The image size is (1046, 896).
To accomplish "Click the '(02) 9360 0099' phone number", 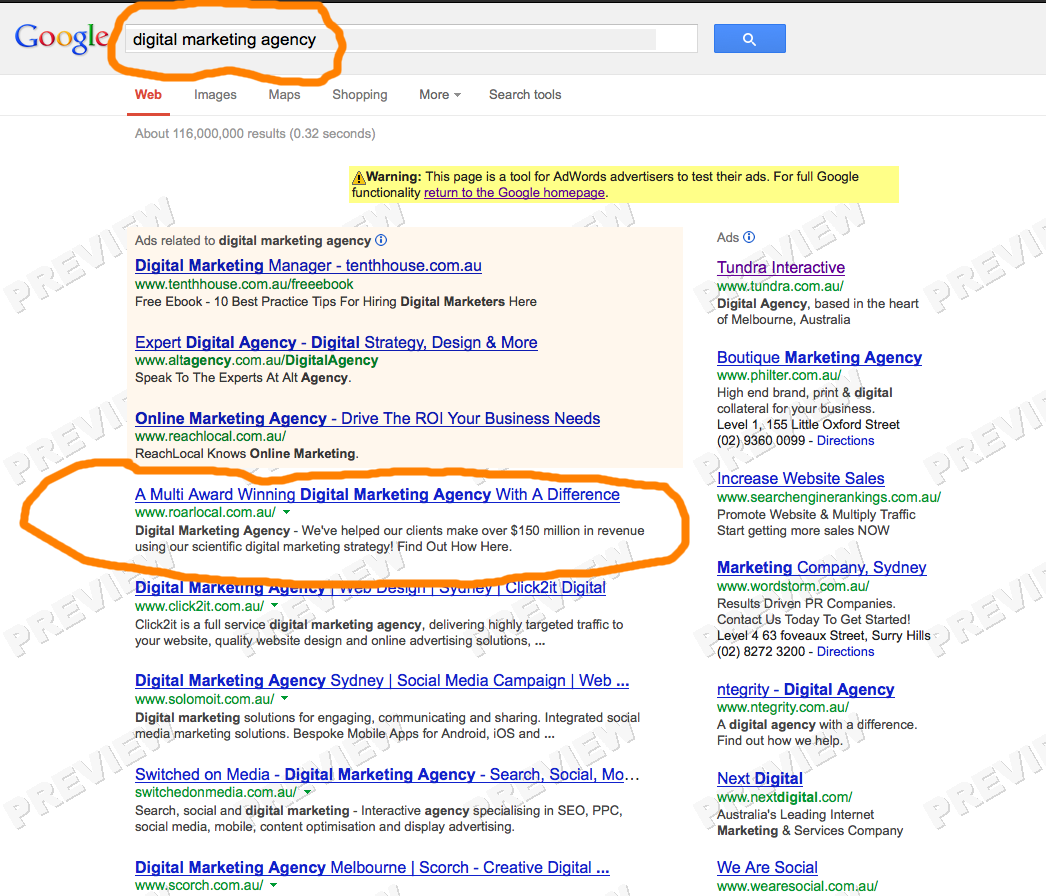I will click(761, 440).
